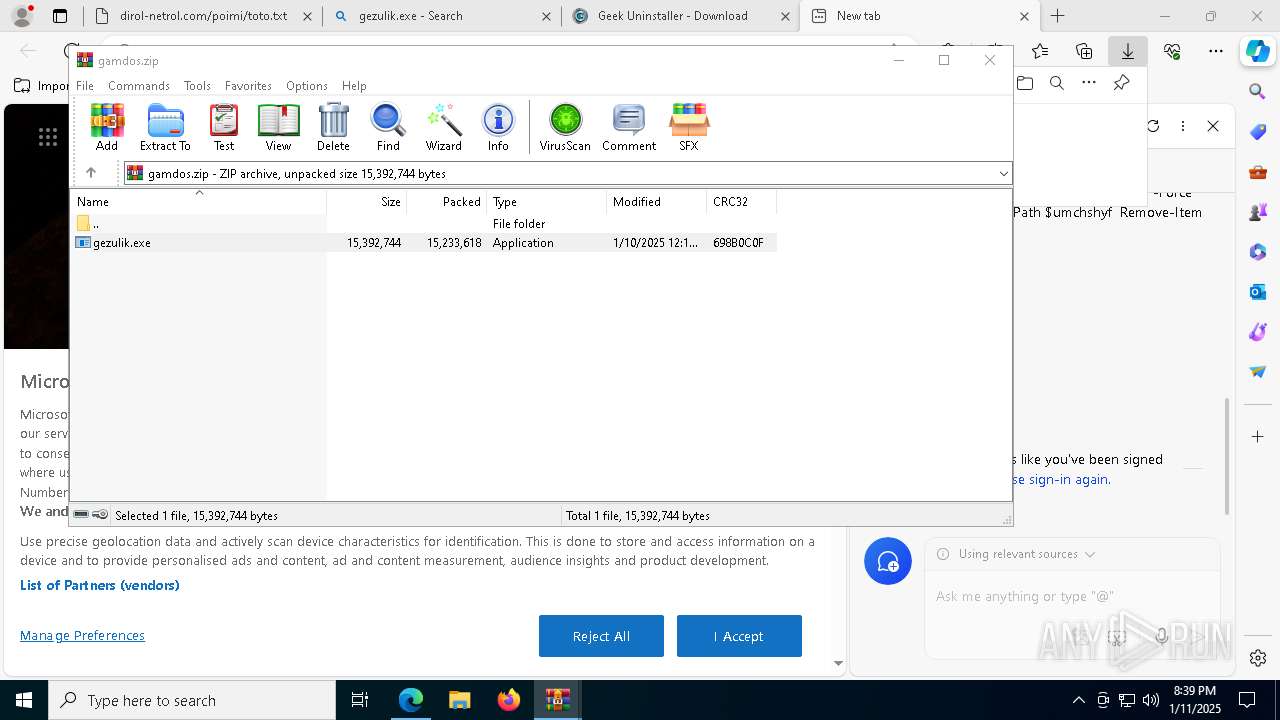
Task: Open File Explorer from the taskbar
Action: 459,700
